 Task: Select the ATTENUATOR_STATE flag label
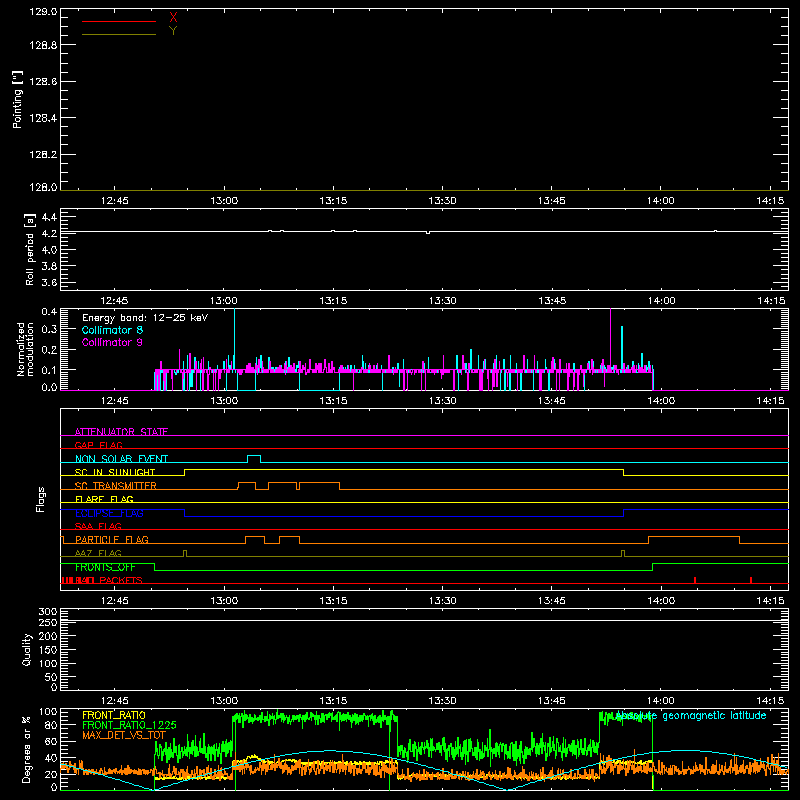click(x=121, y=432)
